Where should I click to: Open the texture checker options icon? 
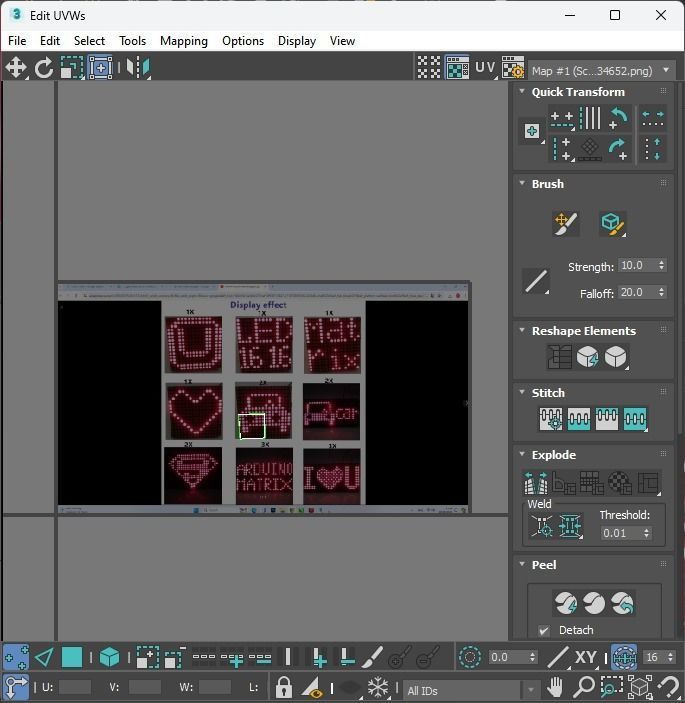coord(512,68)
